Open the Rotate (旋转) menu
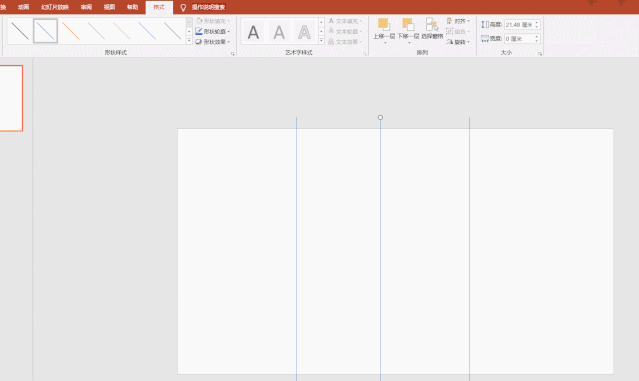This screenshot has height=381, width=639. pyautogui.click(x=458, y=42)
